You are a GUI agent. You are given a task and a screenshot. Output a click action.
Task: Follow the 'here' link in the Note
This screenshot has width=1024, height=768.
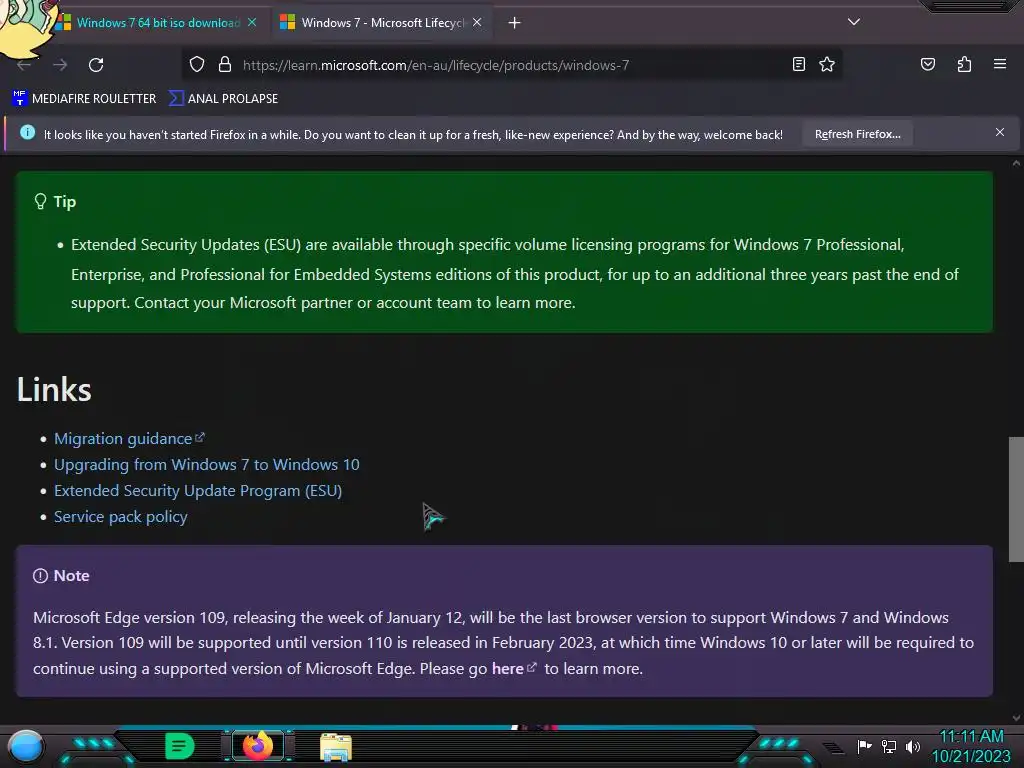(514, 669)
